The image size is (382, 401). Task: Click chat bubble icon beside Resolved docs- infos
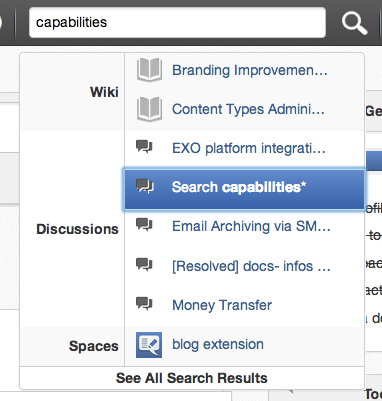[144, 265]
